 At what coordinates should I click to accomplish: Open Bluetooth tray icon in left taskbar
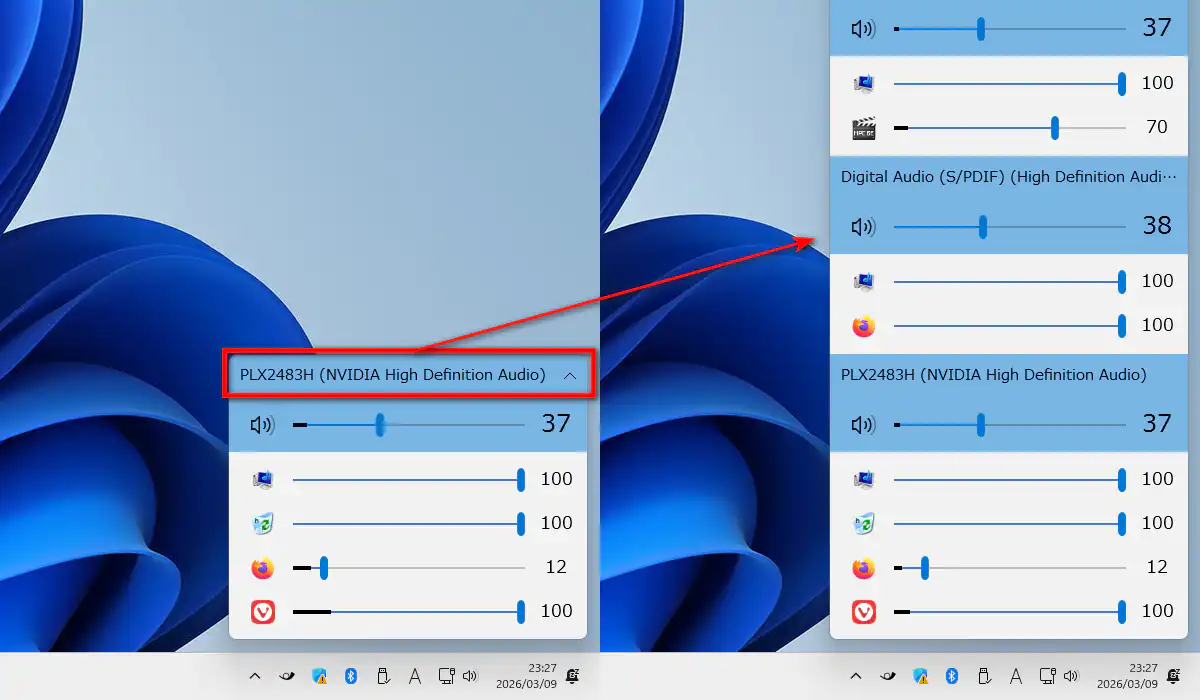coord(351,676)
